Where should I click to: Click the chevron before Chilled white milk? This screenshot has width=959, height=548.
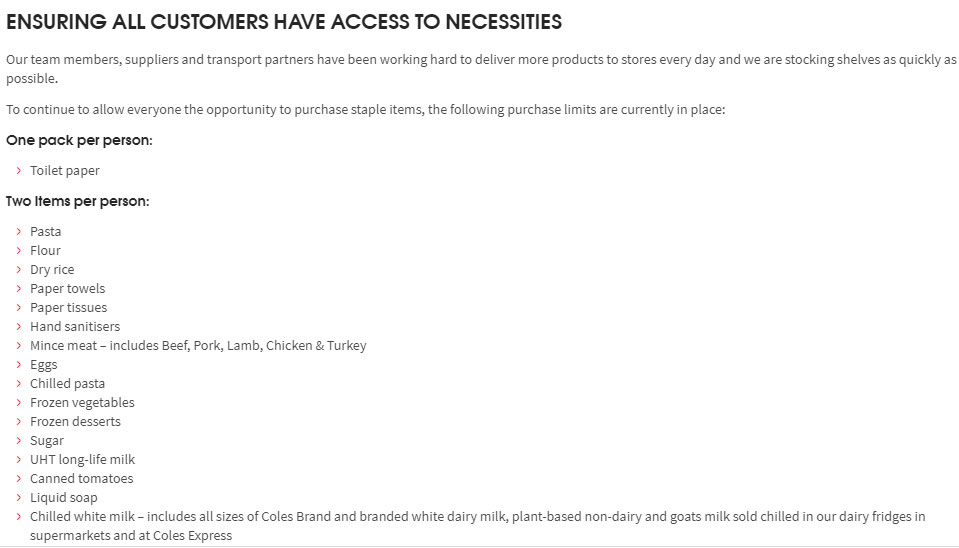[x=18, y=516]
